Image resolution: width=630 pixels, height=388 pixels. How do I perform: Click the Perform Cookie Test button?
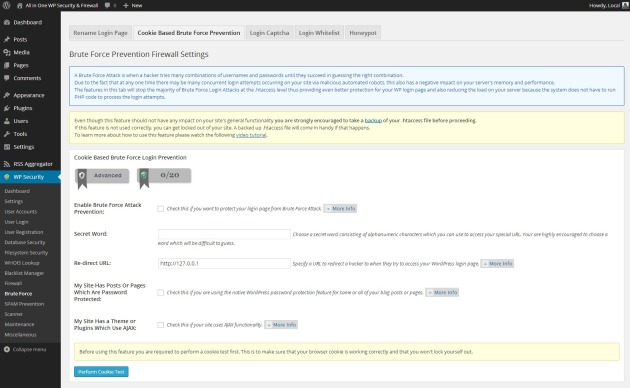101,372
